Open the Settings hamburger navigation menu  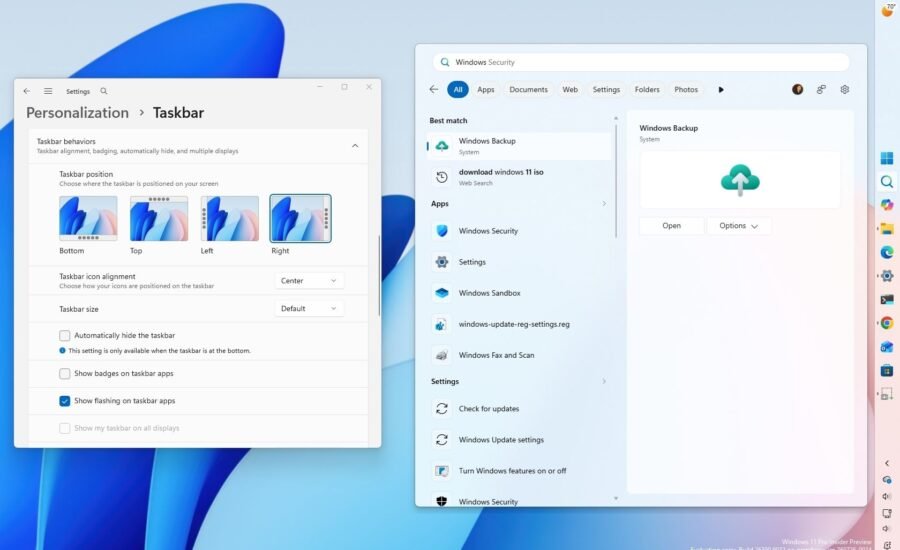pos(48,91)
